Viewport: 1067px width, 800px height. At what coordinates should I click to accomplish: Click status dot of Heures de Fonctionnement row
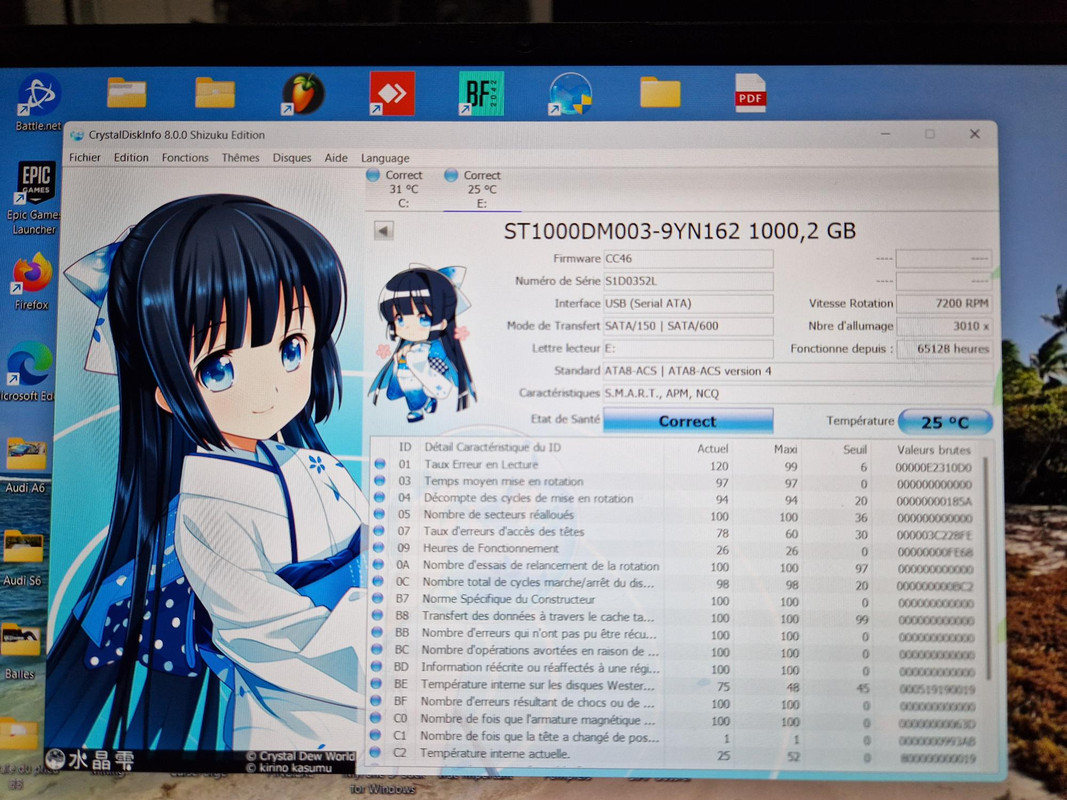click(379, 548)
